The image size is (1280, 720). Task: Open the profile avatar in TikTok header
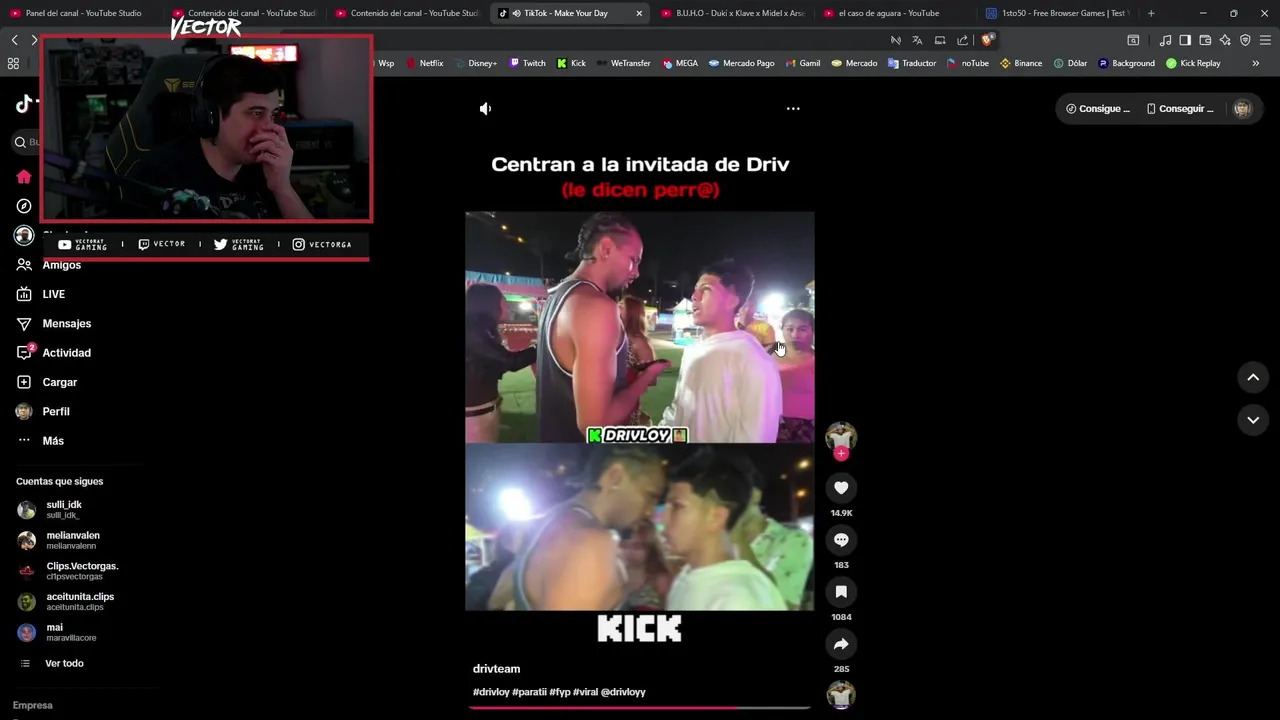pos(1242,109)
